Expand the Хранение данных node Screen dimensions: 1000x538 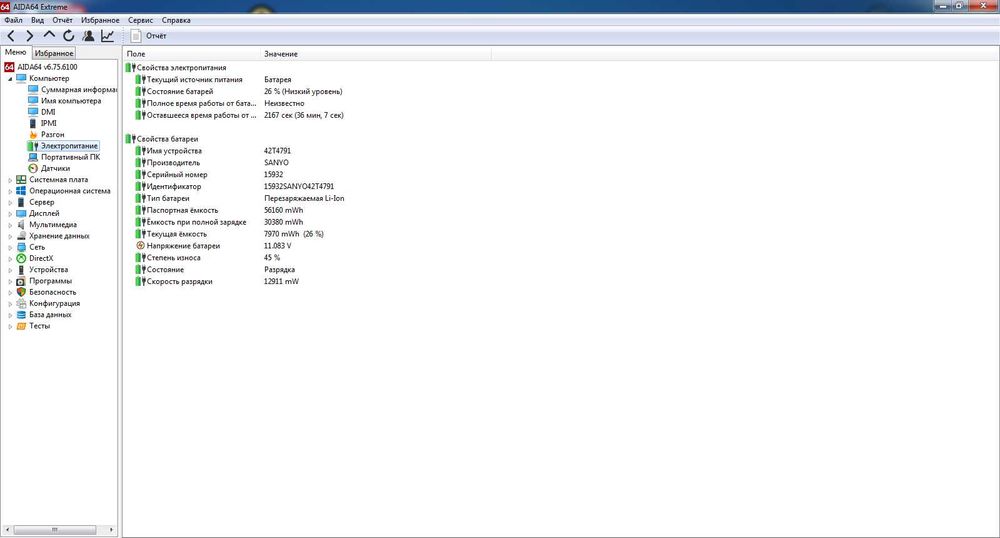click(10, 236)
